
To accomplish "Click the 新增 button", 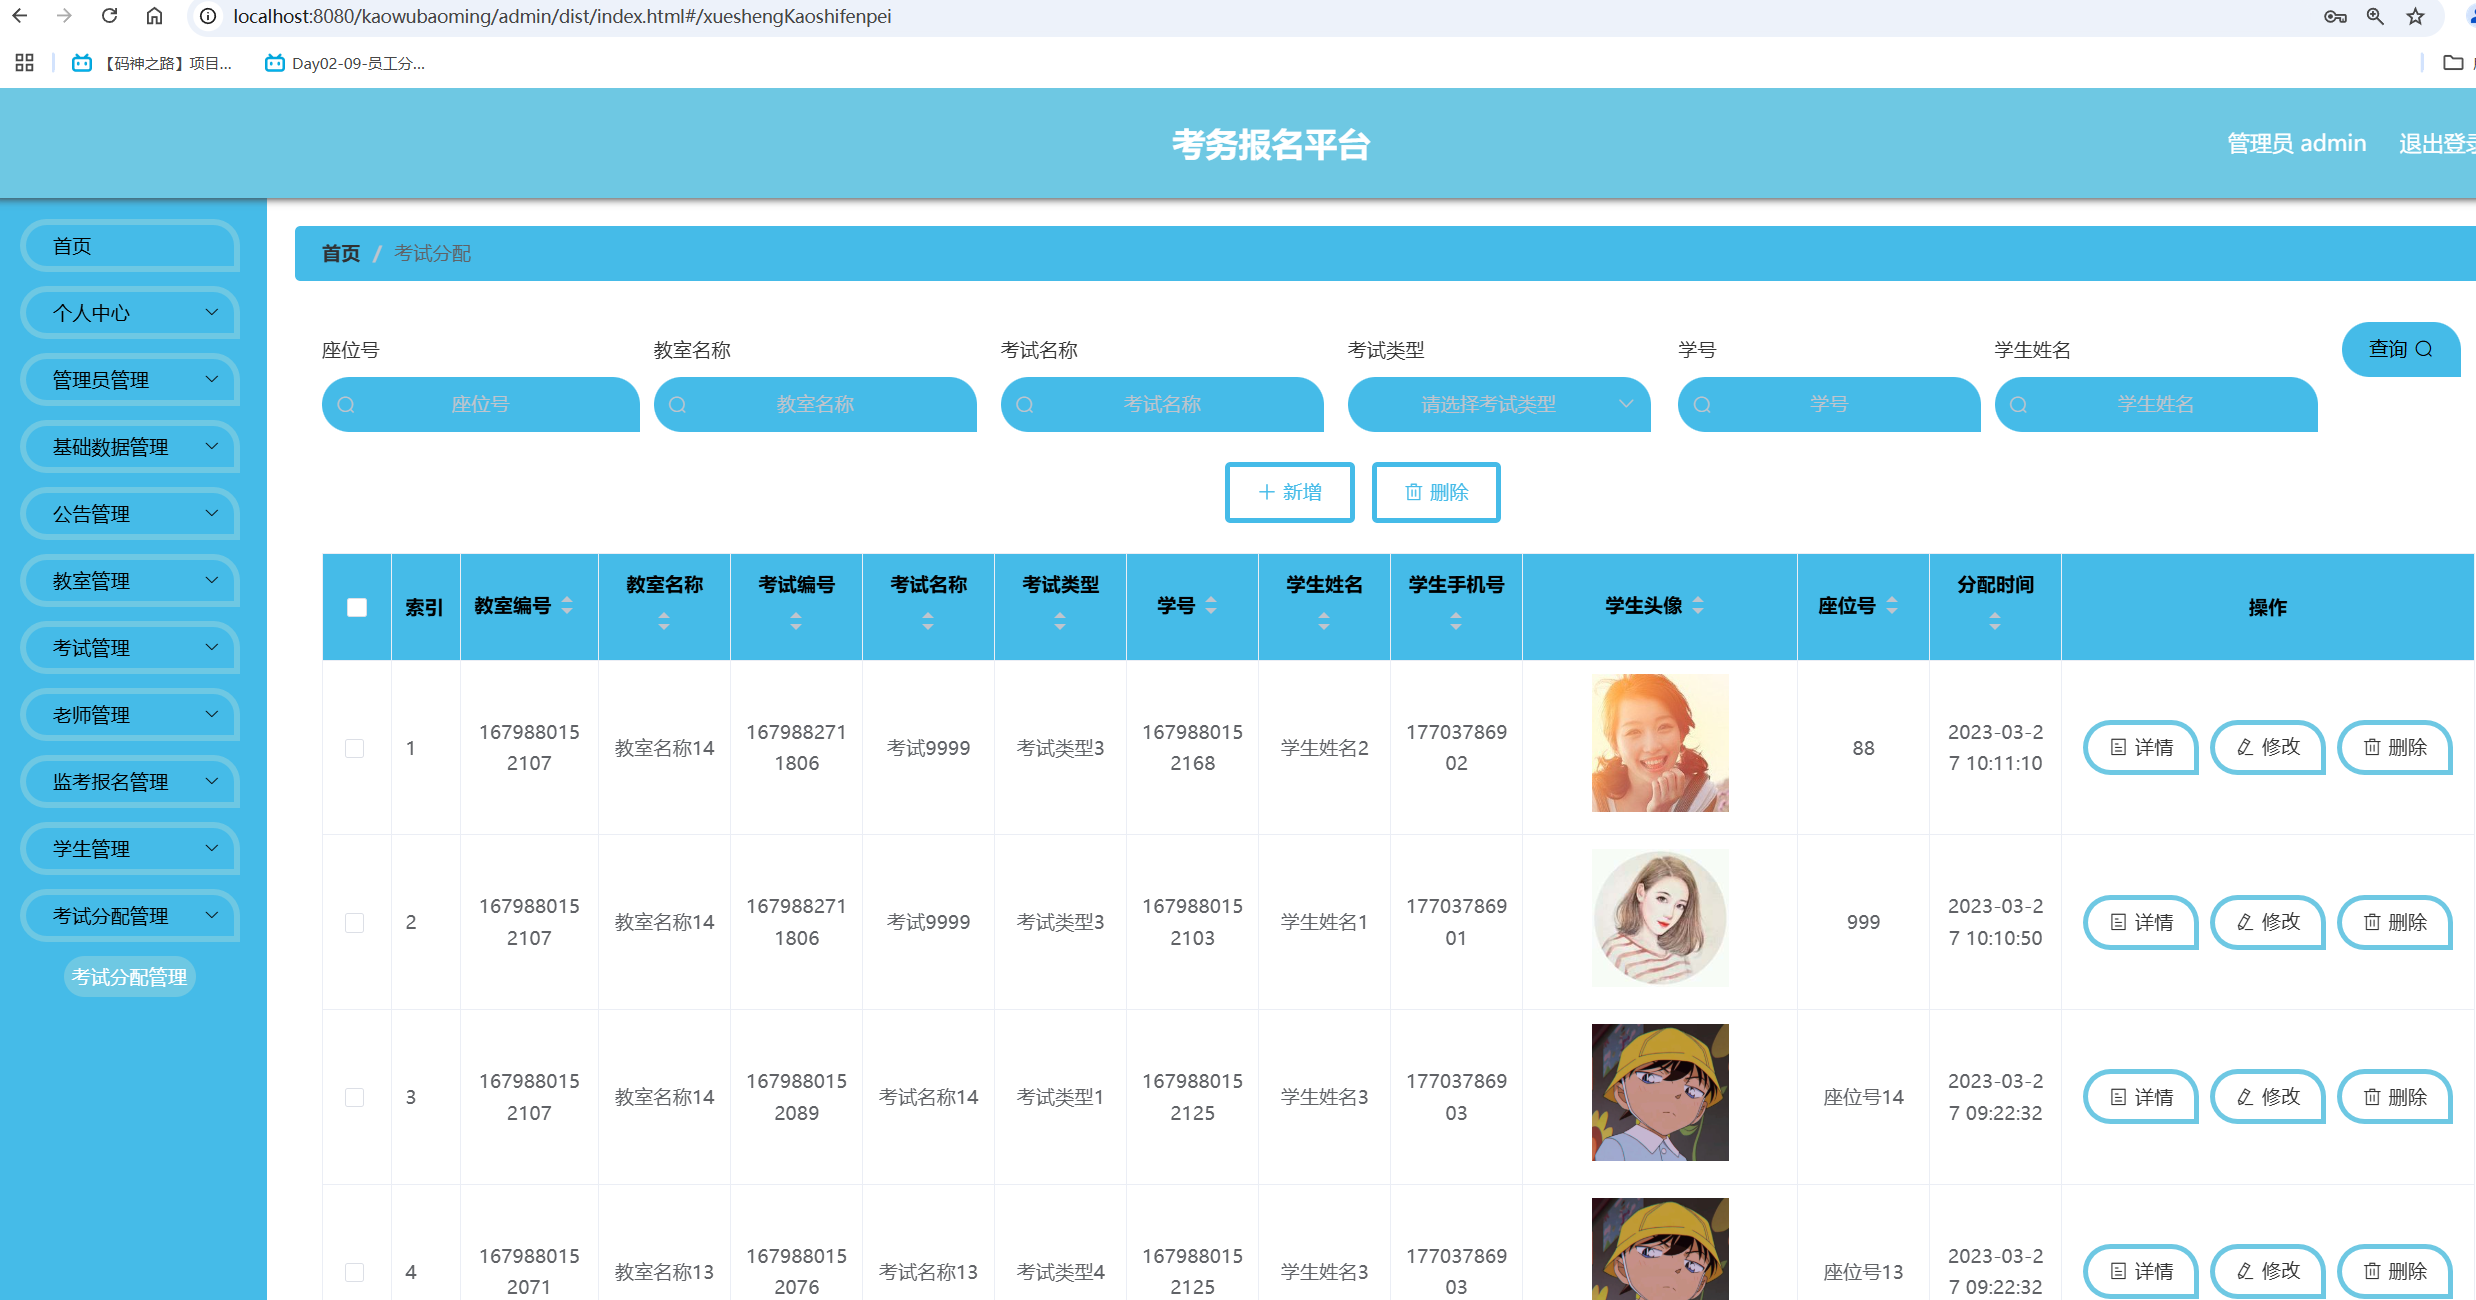I will click(x=1289, y=492).
